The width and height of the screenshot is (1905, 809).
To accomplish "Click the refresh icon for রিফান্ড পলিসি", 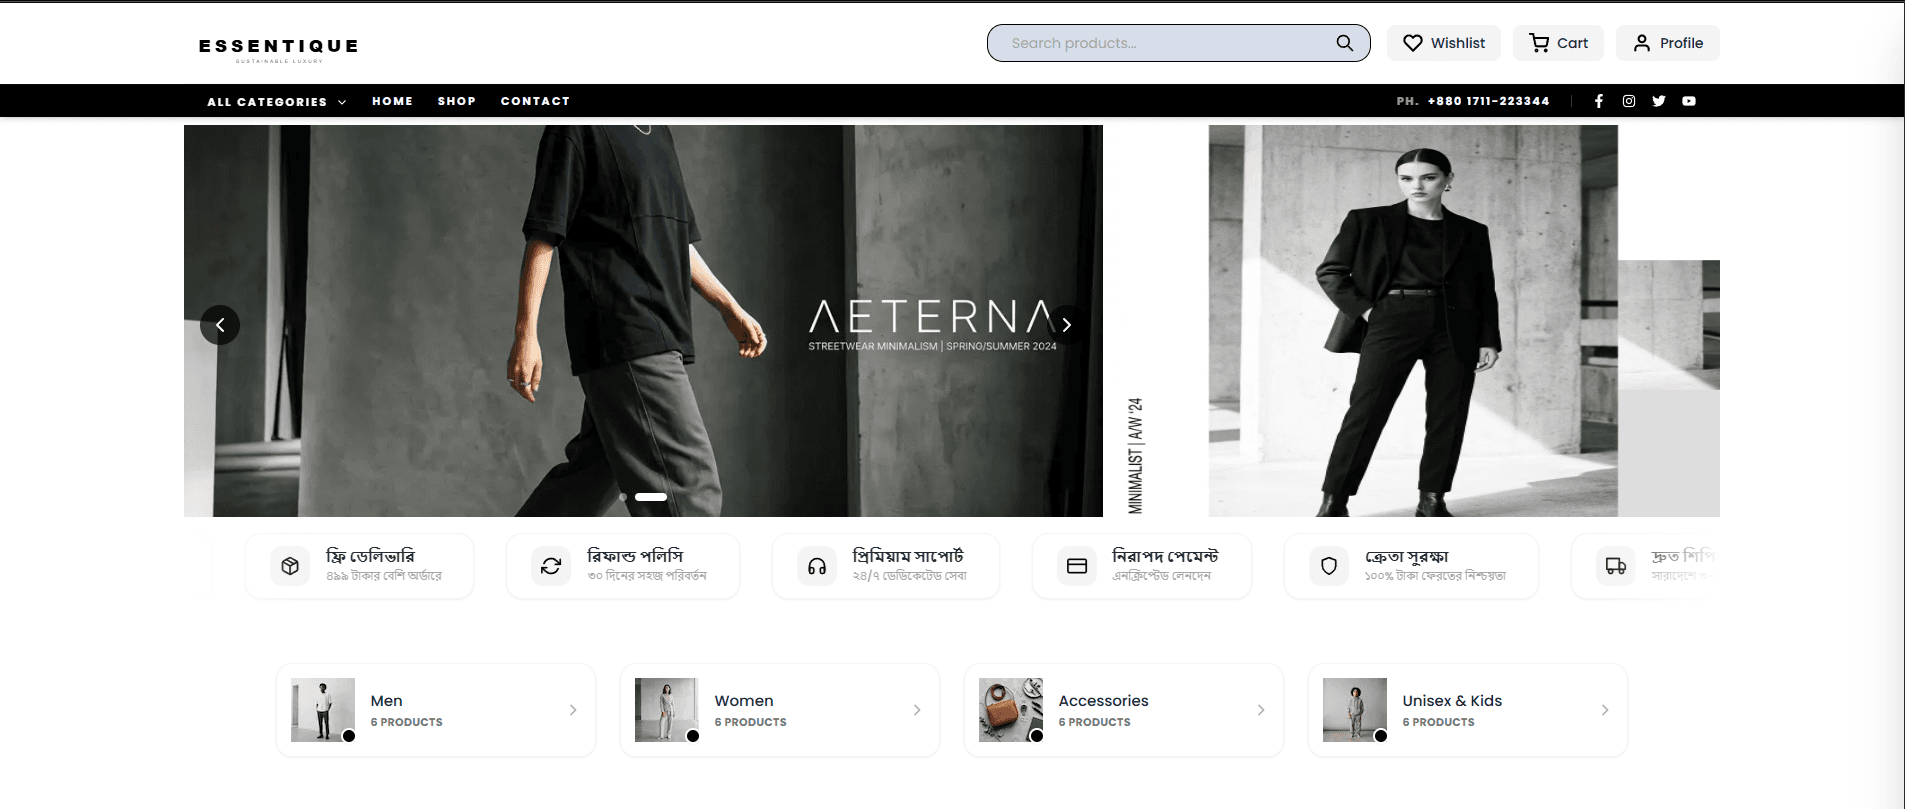I will coord(551,566).
